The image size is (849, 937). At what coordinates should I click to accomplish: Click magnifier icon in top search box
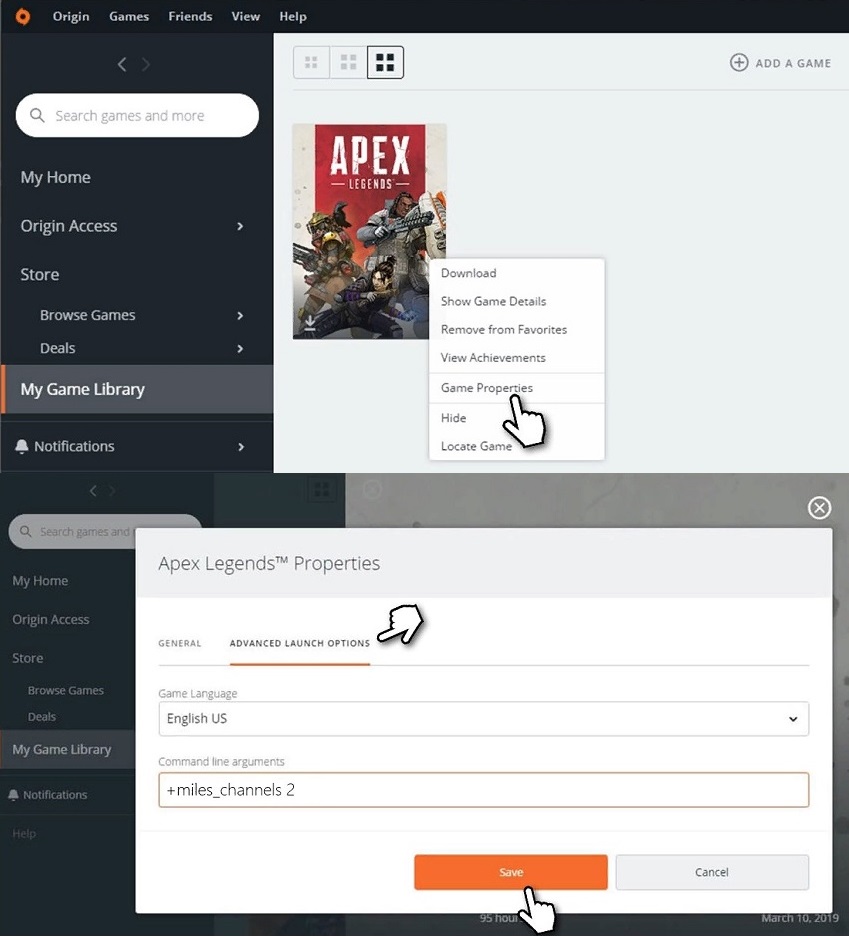[x=37, y=115]
